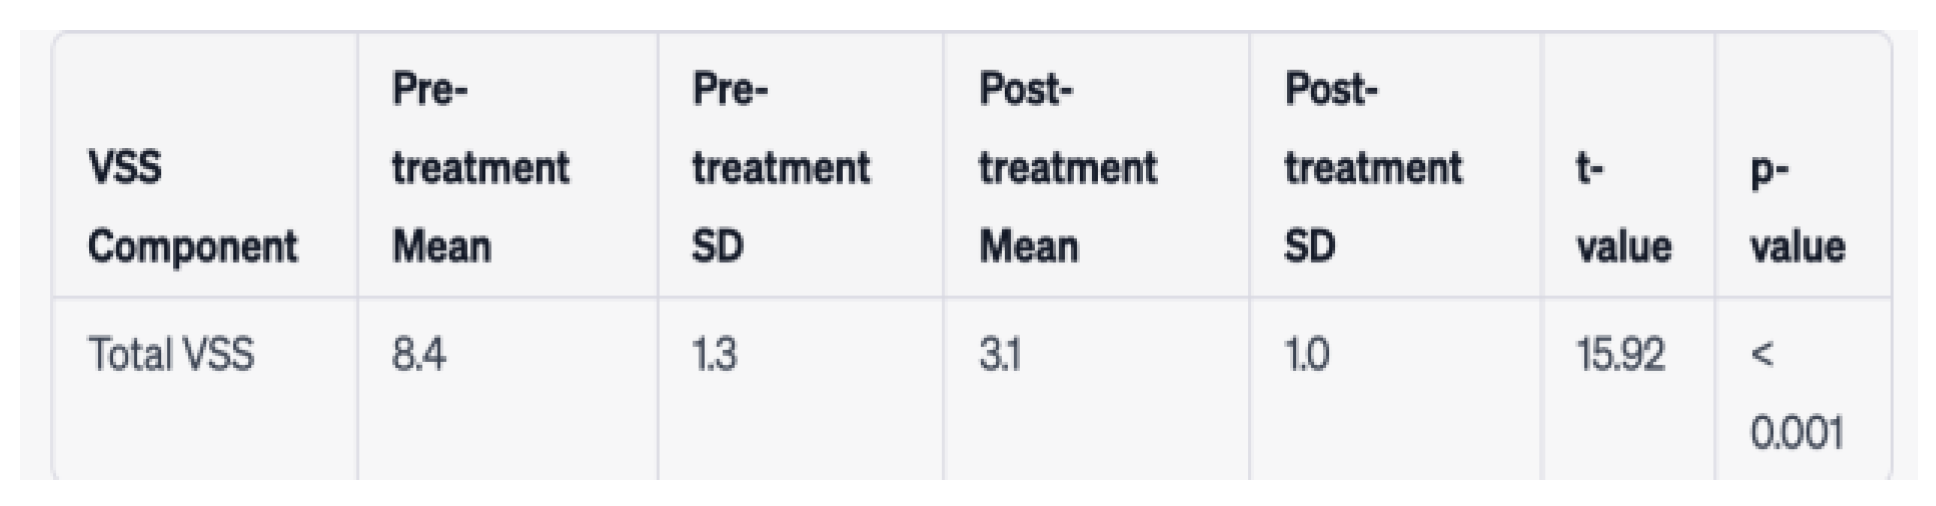The width and height of the screenshot is (1936, 506).
Task: Click the t-value cell showing 15.92
Action: click(x=1621, y=355)
